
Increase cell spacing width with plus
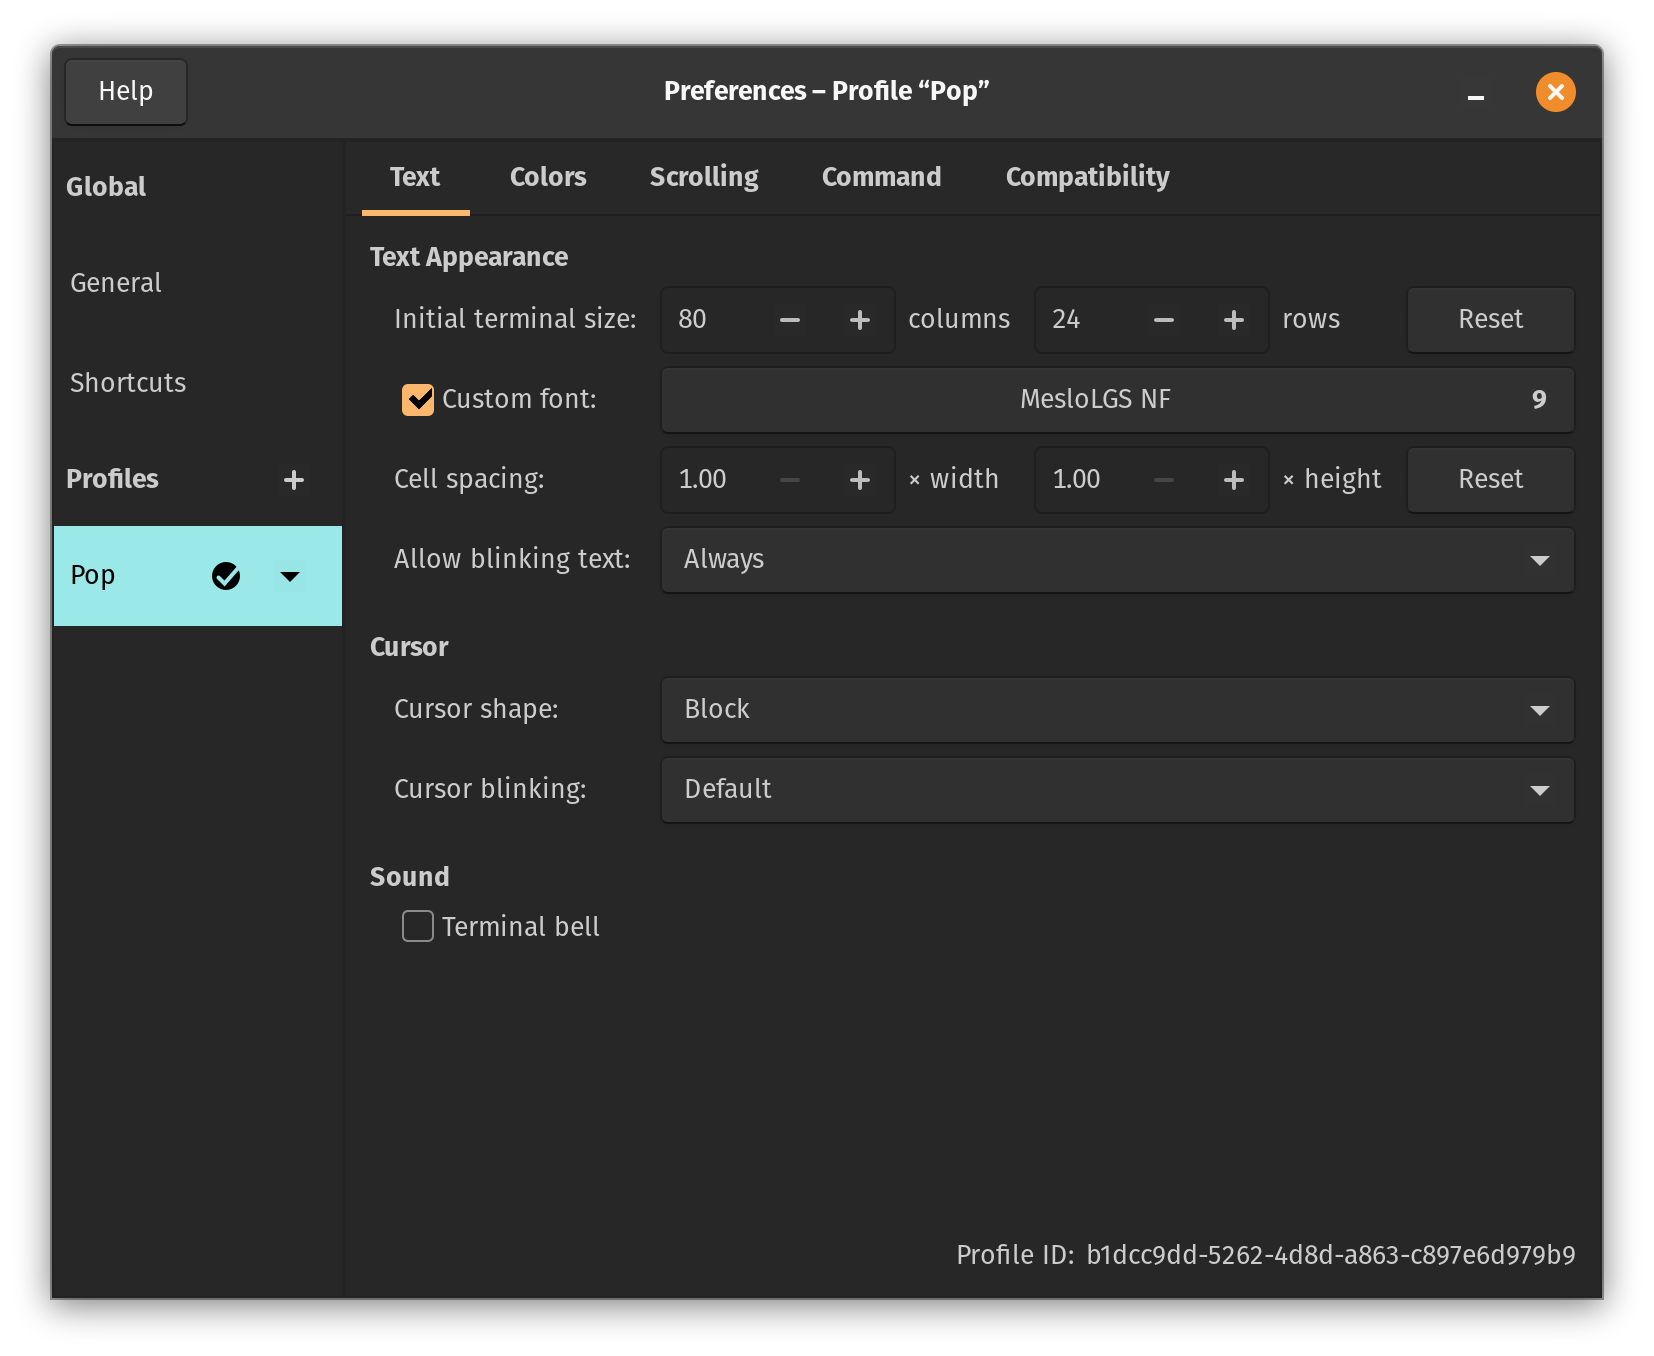click(859, 480)
